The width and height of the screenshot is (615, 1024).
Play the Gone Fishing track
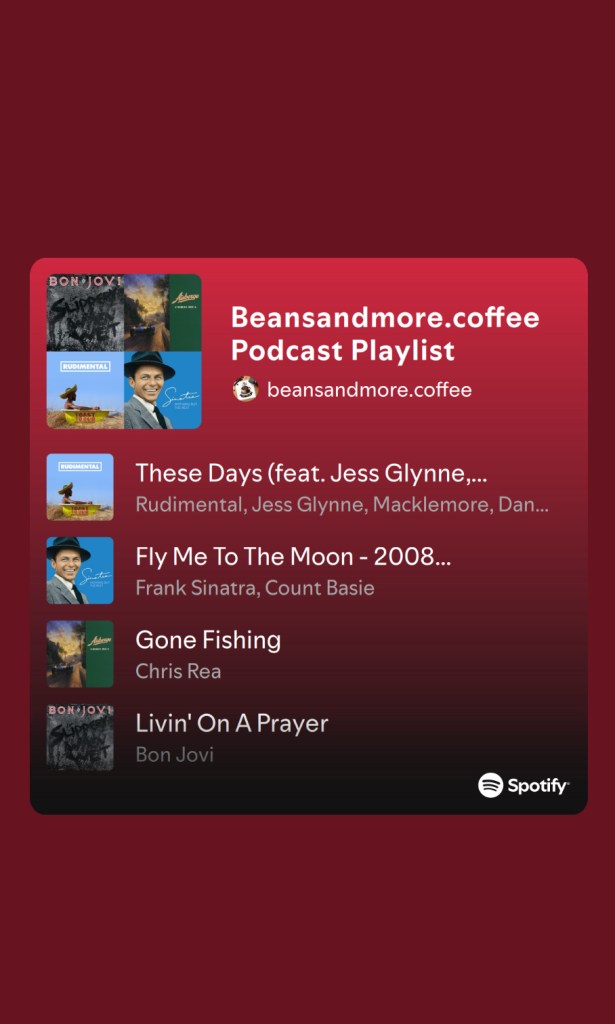pyautogui.click(x=208, y=640)
